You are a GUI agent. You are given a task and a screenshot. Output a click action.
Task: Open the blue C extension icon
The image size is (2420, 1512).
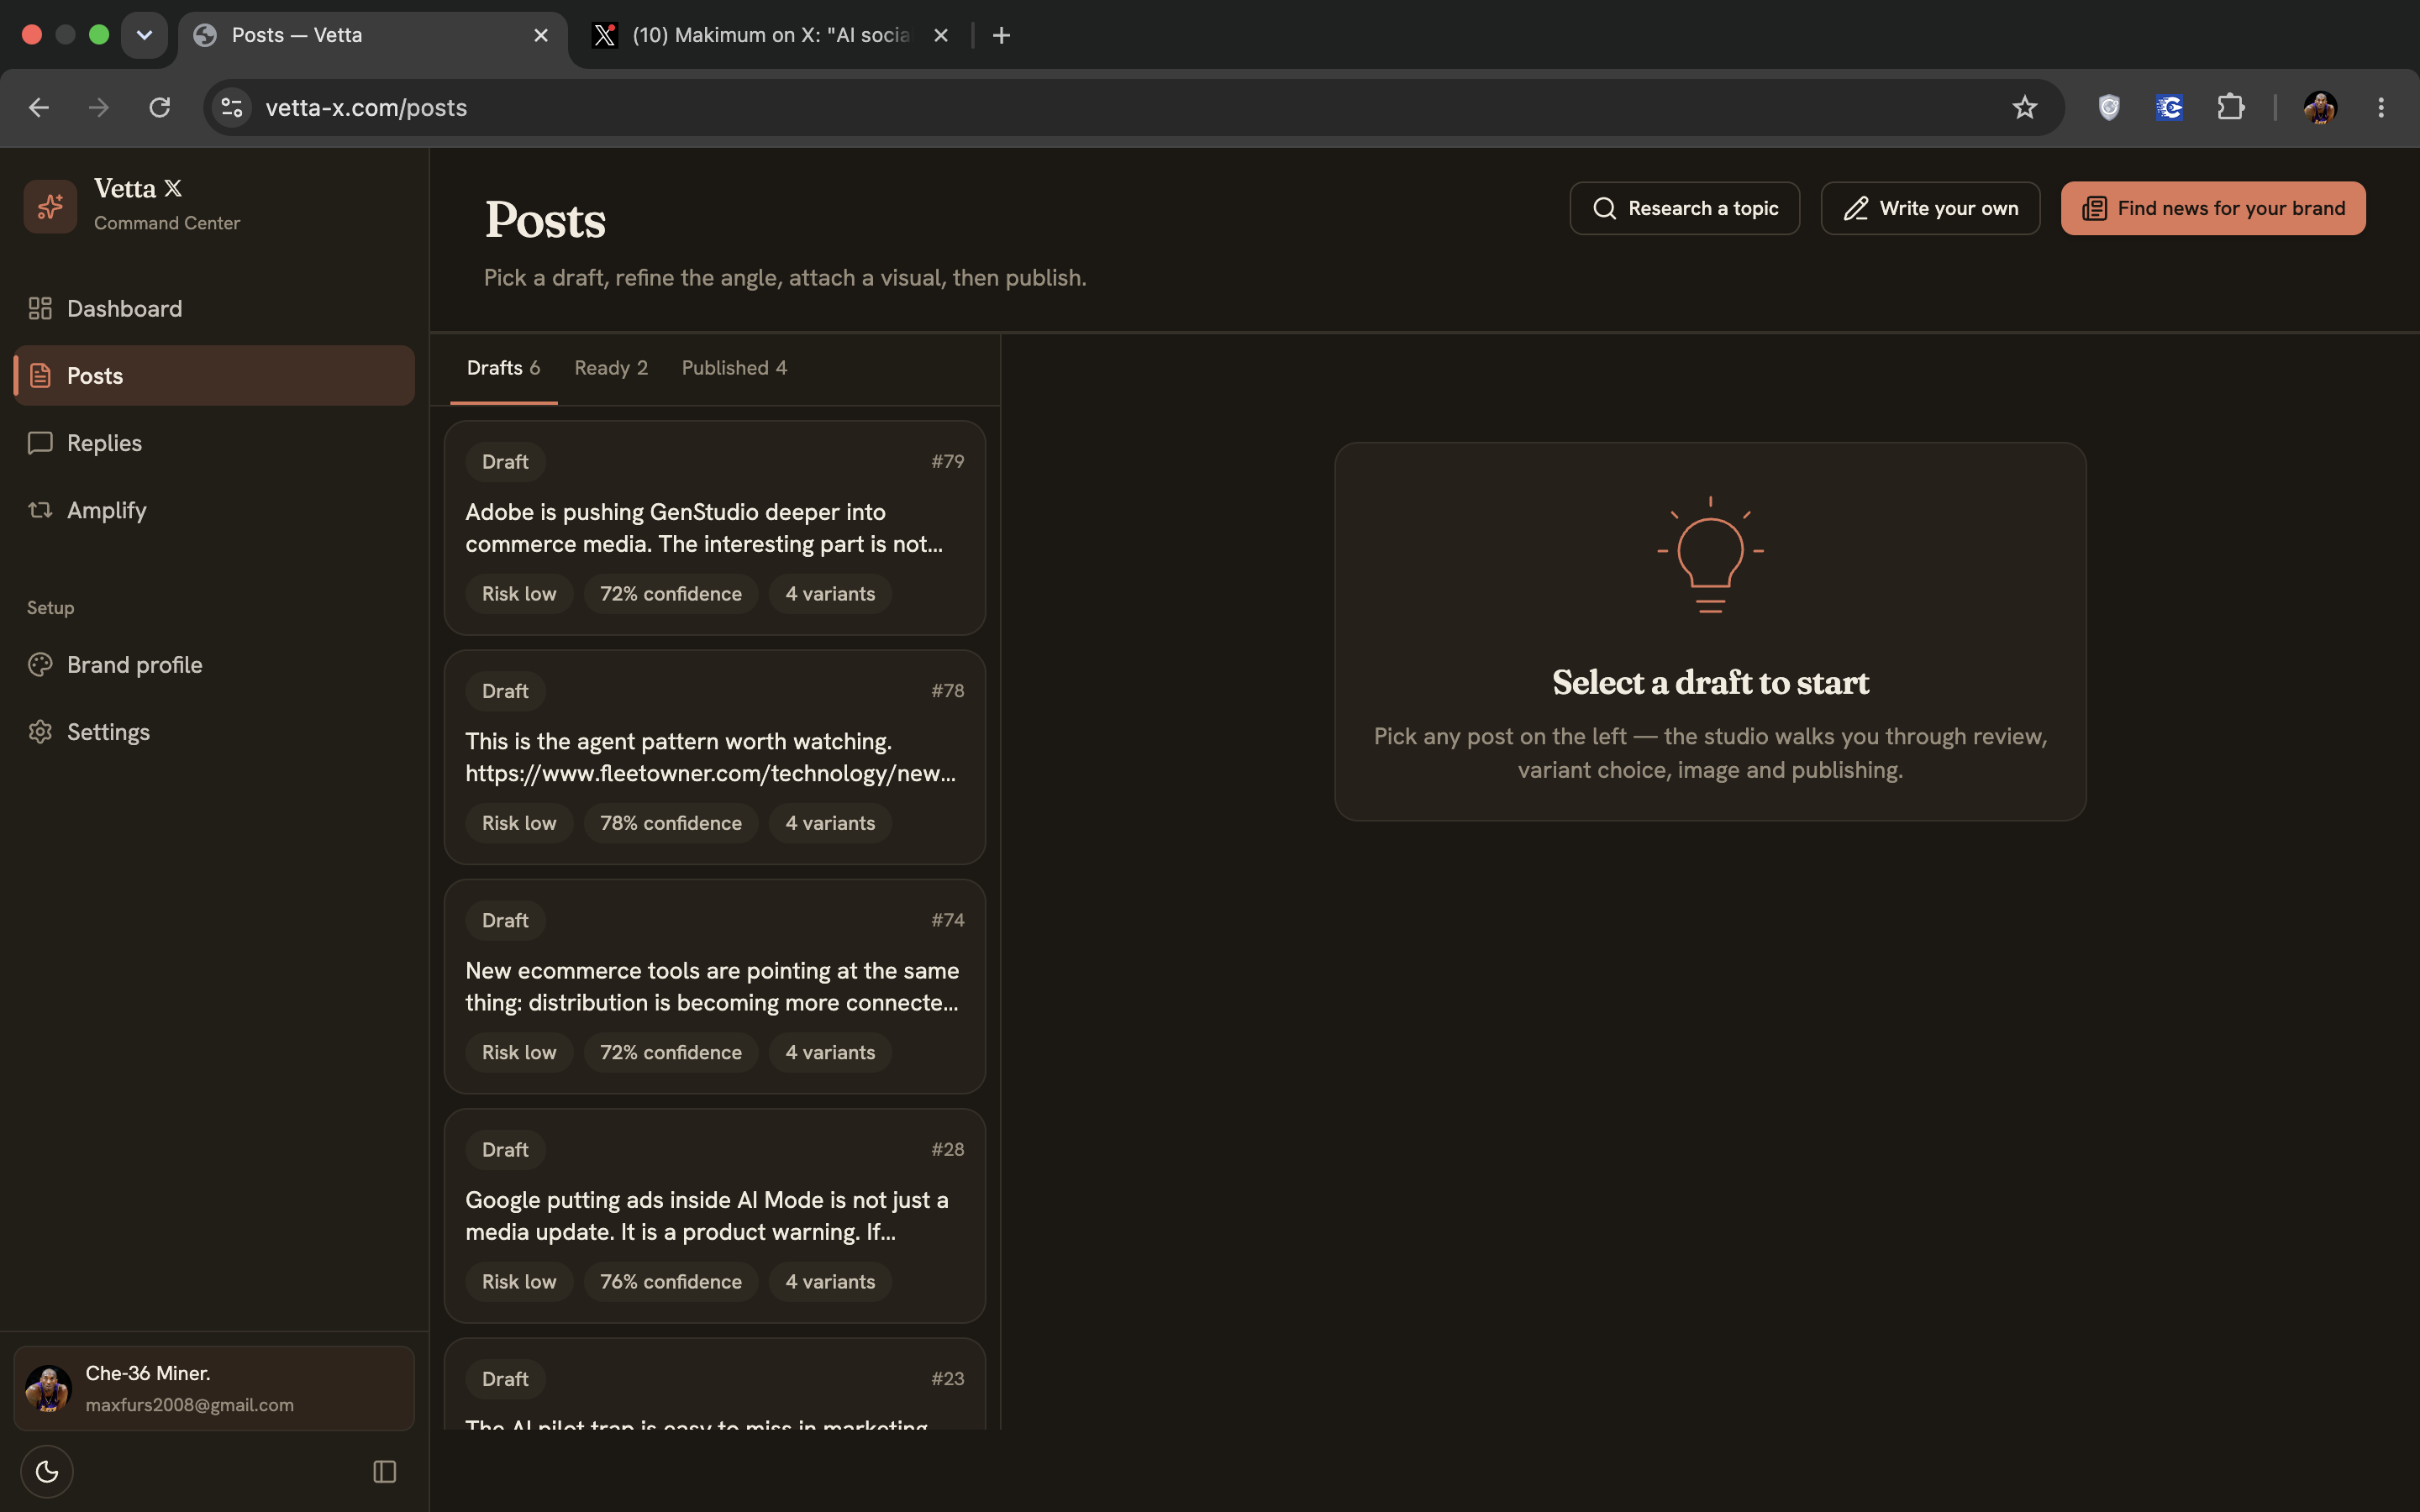[x=2169, y=107]
